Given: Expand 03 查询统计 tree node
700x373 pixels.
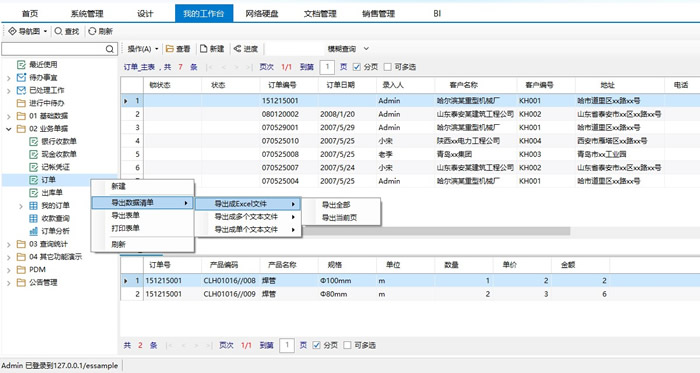Looking at the screenshot, I should tap(8, 245).
